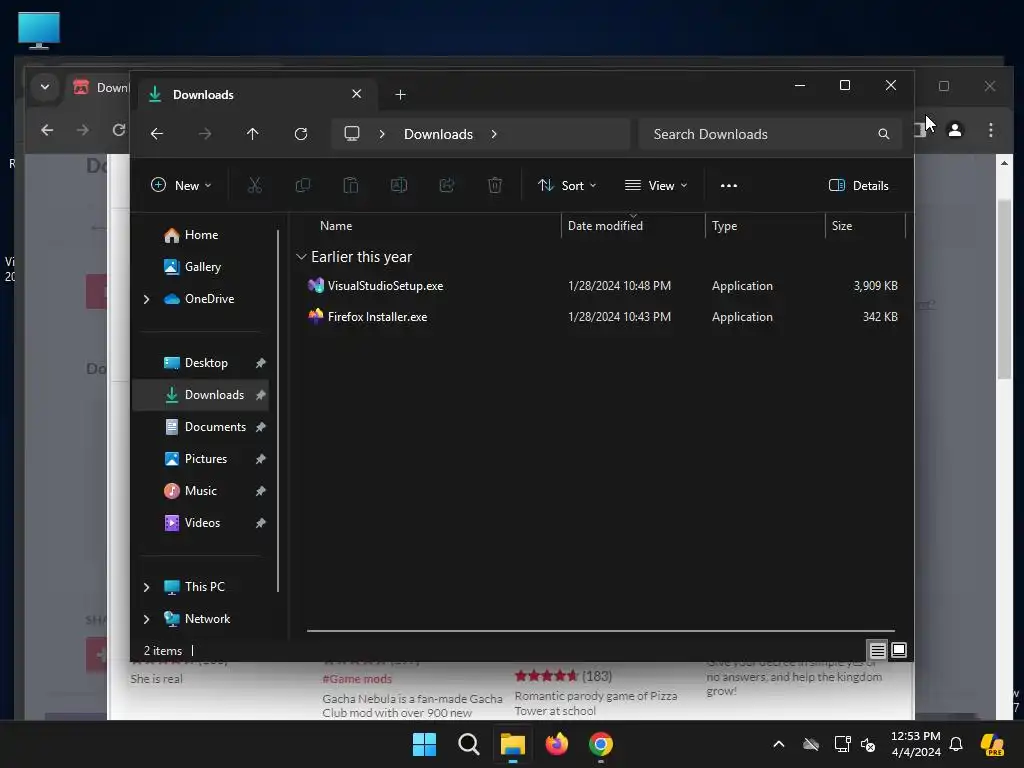Unpin Desktop from Quick access
The height and width of the screenshot is (768, 1024).
point(261,363)
